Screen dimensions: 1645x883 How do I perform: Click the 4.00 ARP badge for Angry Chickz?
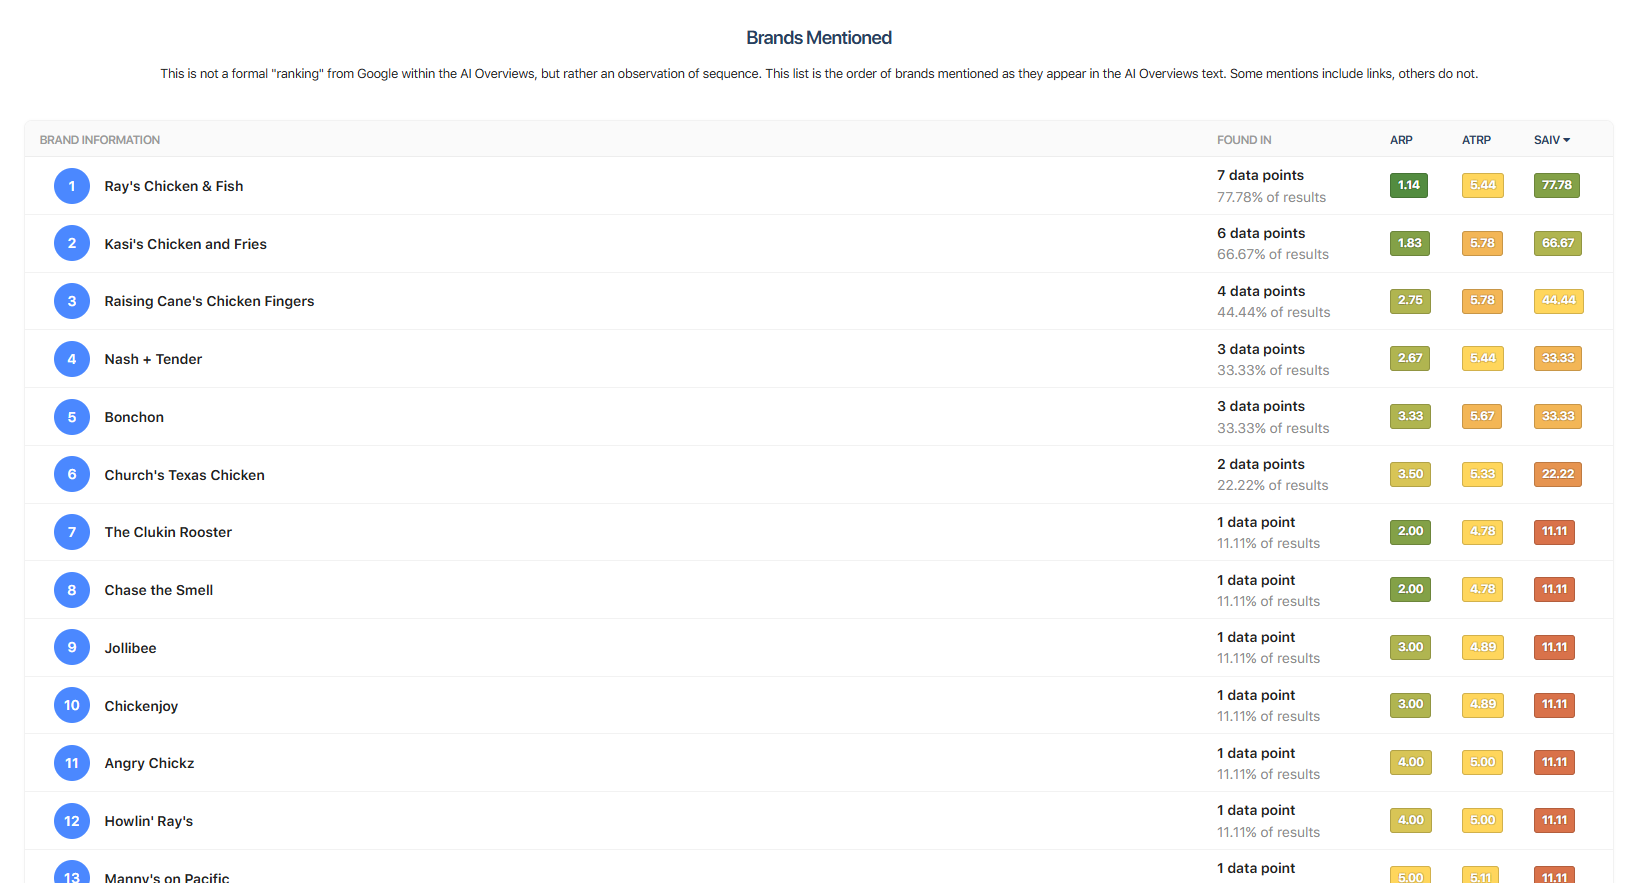coord(1411,763)
